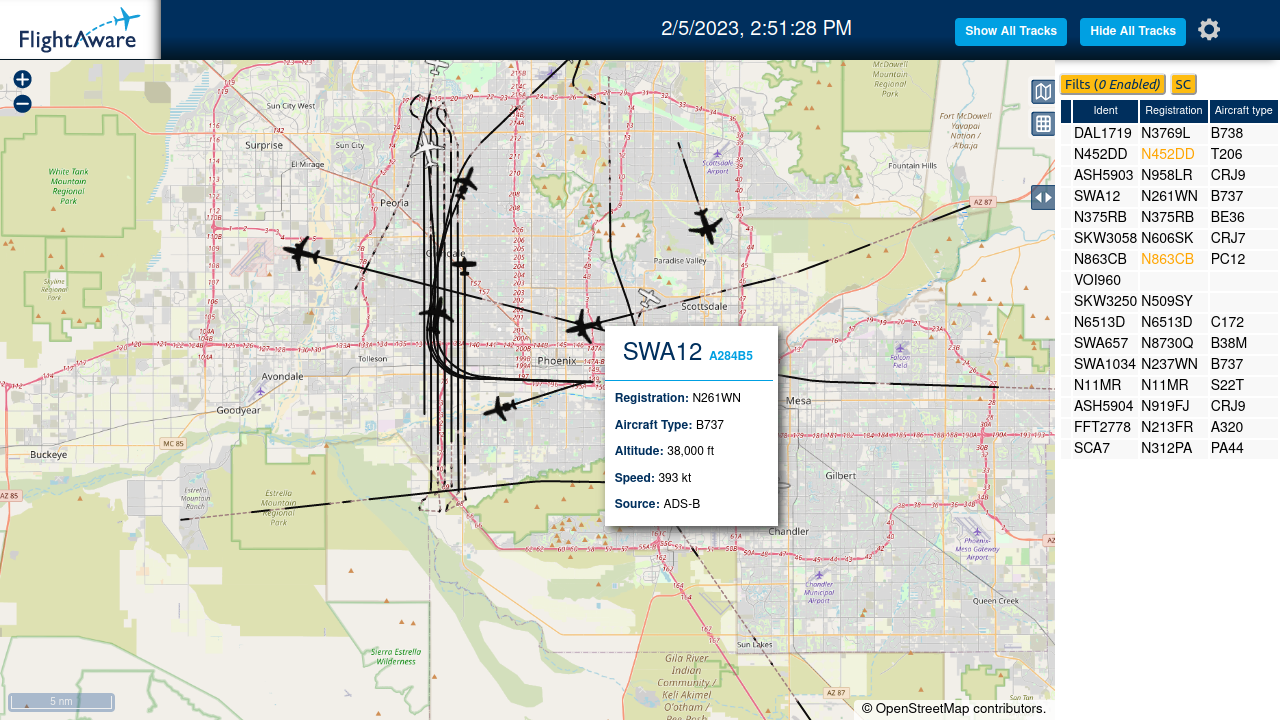Click the grid table icon on the map
Image resolution: width=1280 pixels, height=720 pixels.
(x=1043, y=124)
